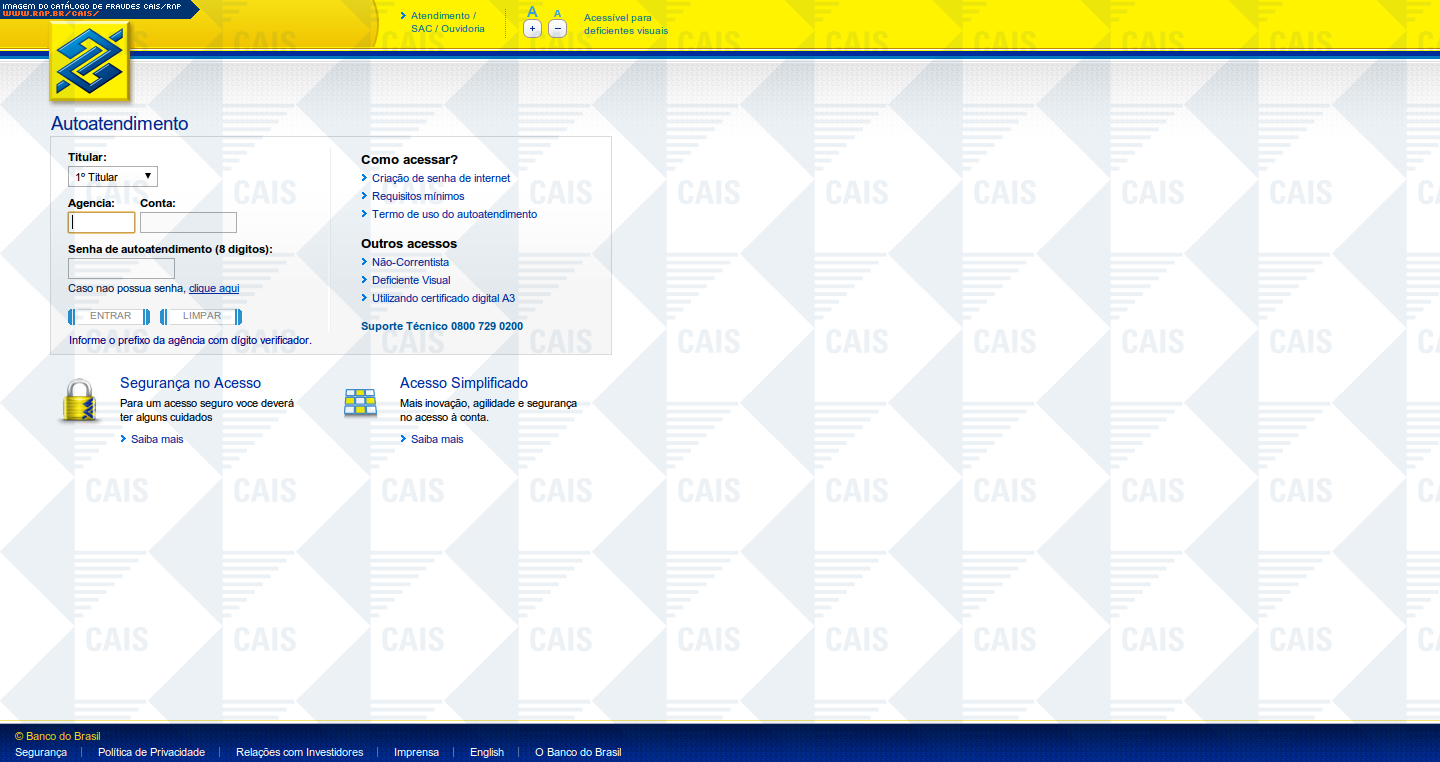Open Termo de uso do autoatendimento
The image size is (1440, 762).
tap(454, 214)
